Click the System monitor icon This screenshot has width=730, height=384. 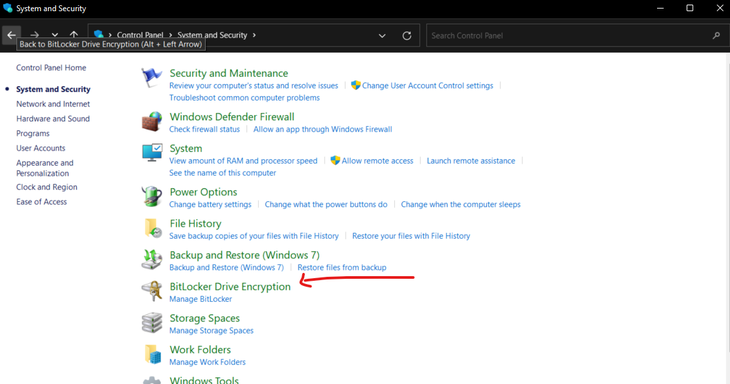(x=152, y=153)
